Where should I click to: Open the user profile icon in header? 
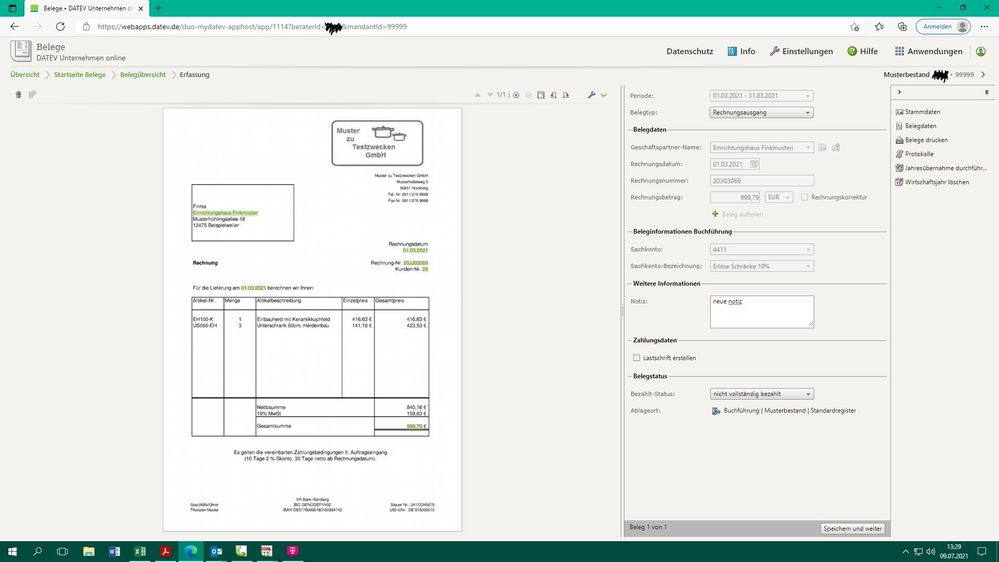coord(981,51)
